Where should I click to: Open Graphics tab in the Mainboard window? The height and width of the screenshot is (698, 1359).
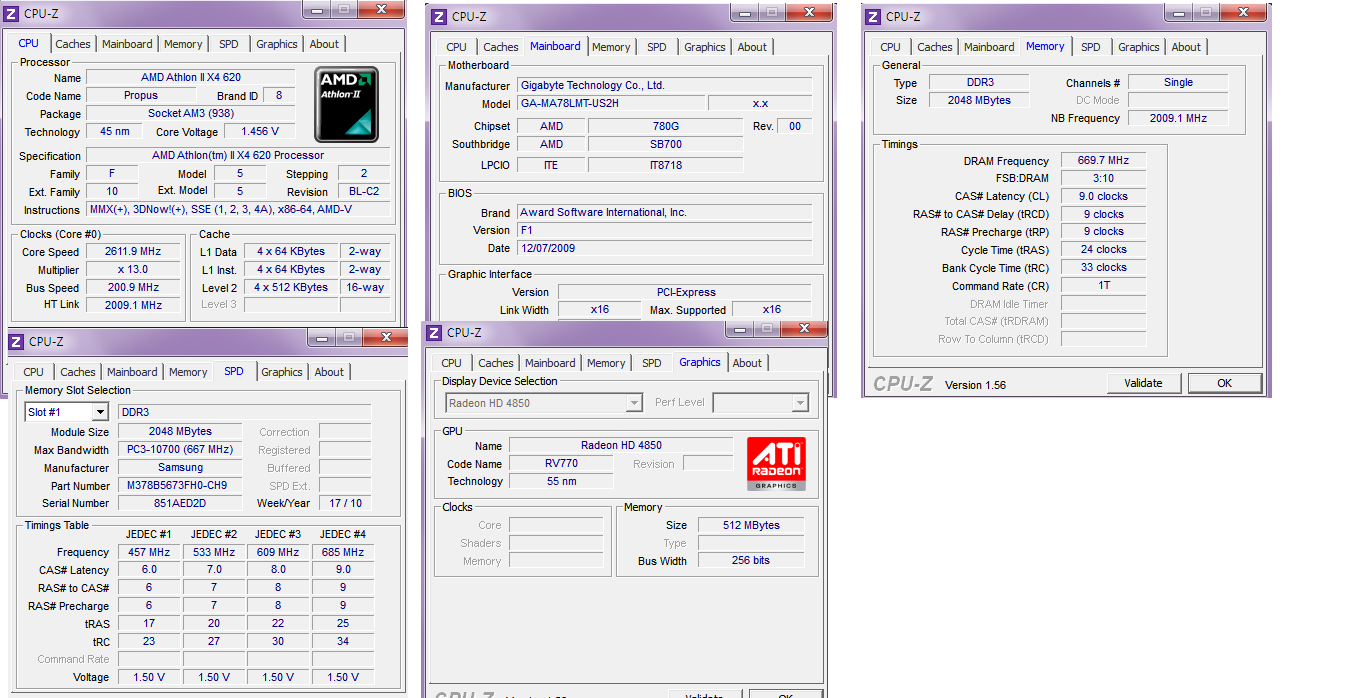[705, 47]
